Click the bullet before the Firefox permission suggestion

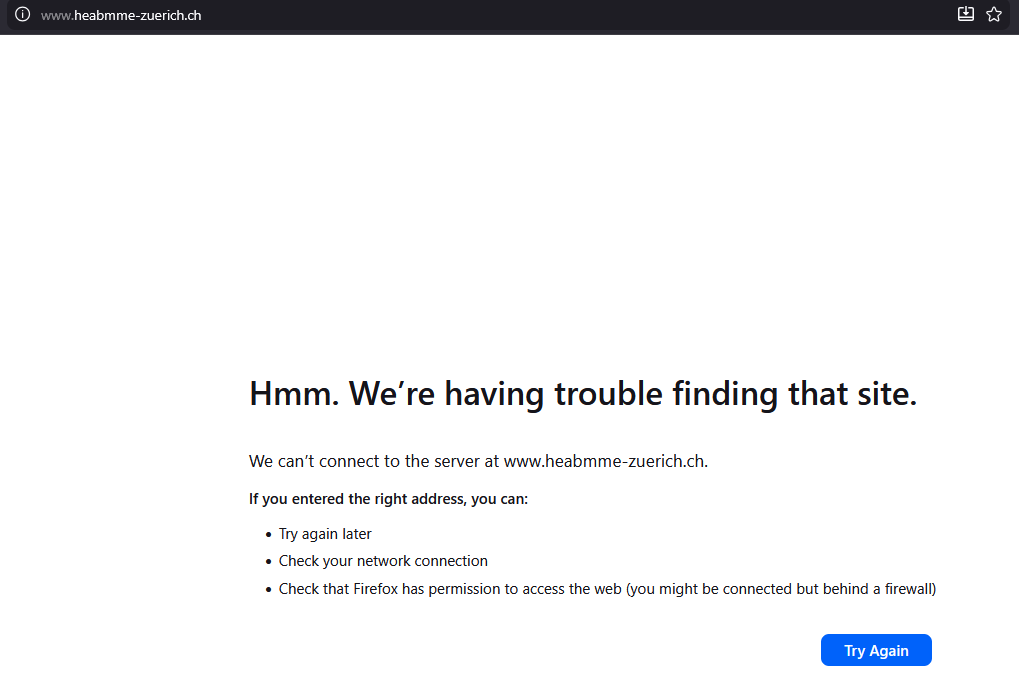click(x=268, y=590)
